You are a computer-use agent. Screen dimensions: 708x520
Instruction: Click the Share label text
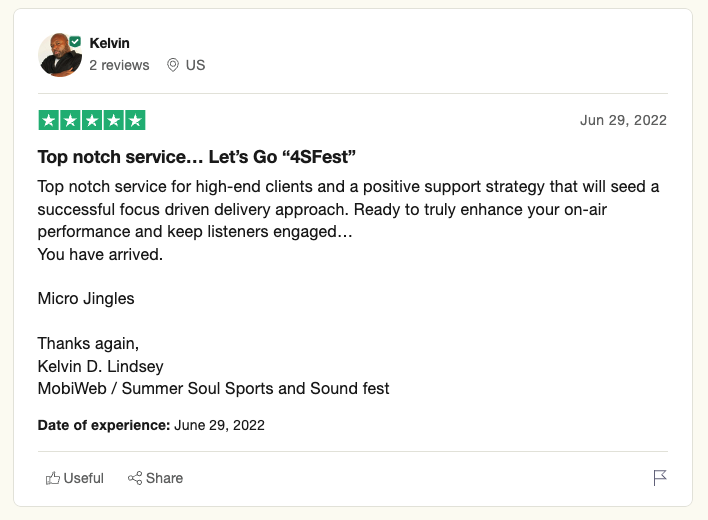(164, 478)
